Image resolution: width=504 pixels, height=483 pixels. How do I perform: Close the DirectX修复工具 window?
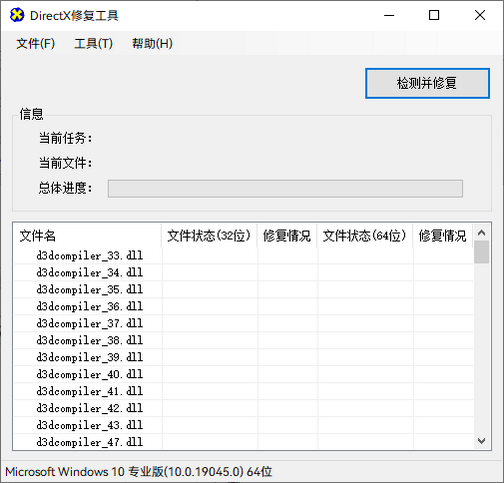(480, 15)
